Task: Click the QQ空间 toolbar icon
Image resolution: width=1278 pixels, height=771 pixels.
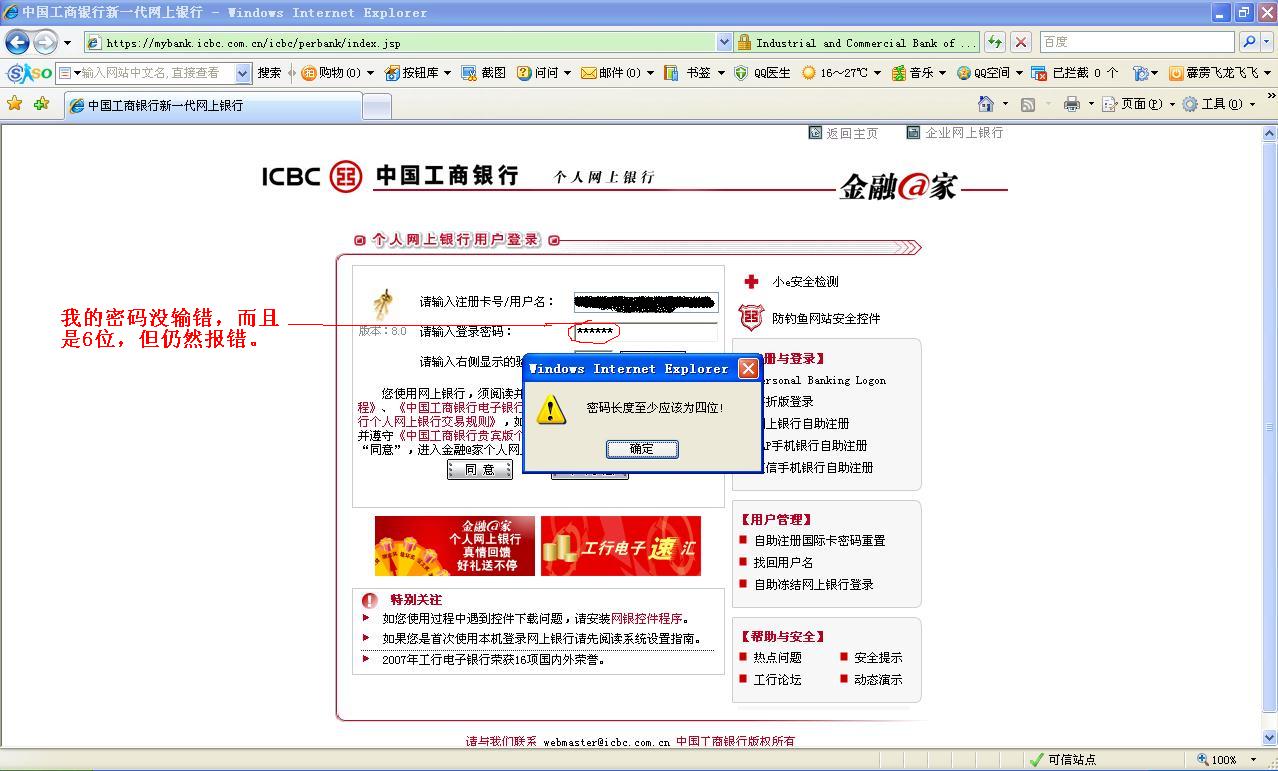Action: pos(964,73)
